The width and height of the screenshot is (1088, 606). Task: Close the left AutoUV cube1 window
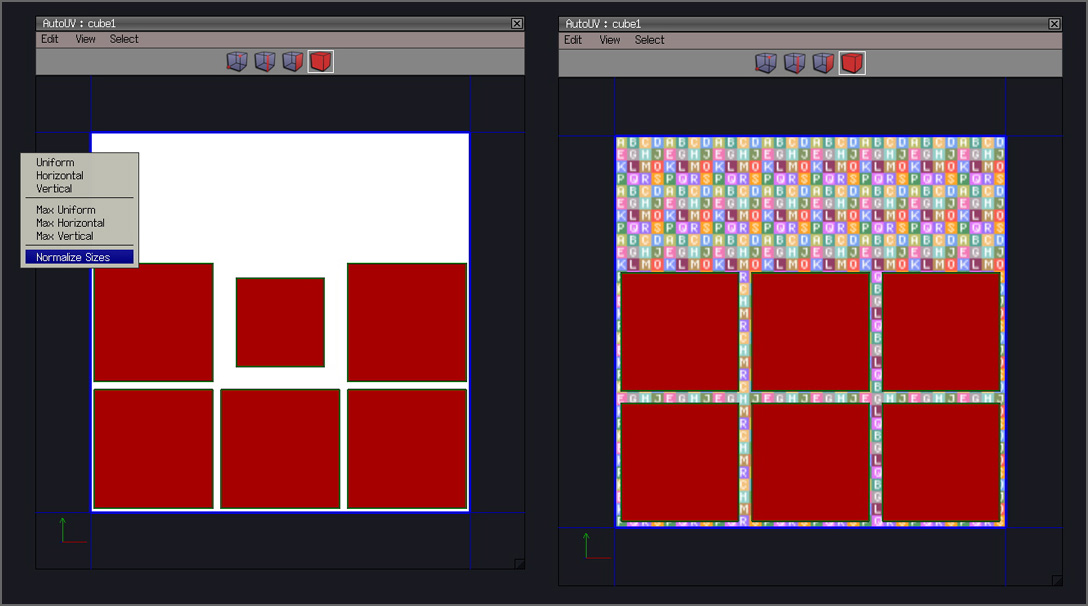[x=517, y=24]
